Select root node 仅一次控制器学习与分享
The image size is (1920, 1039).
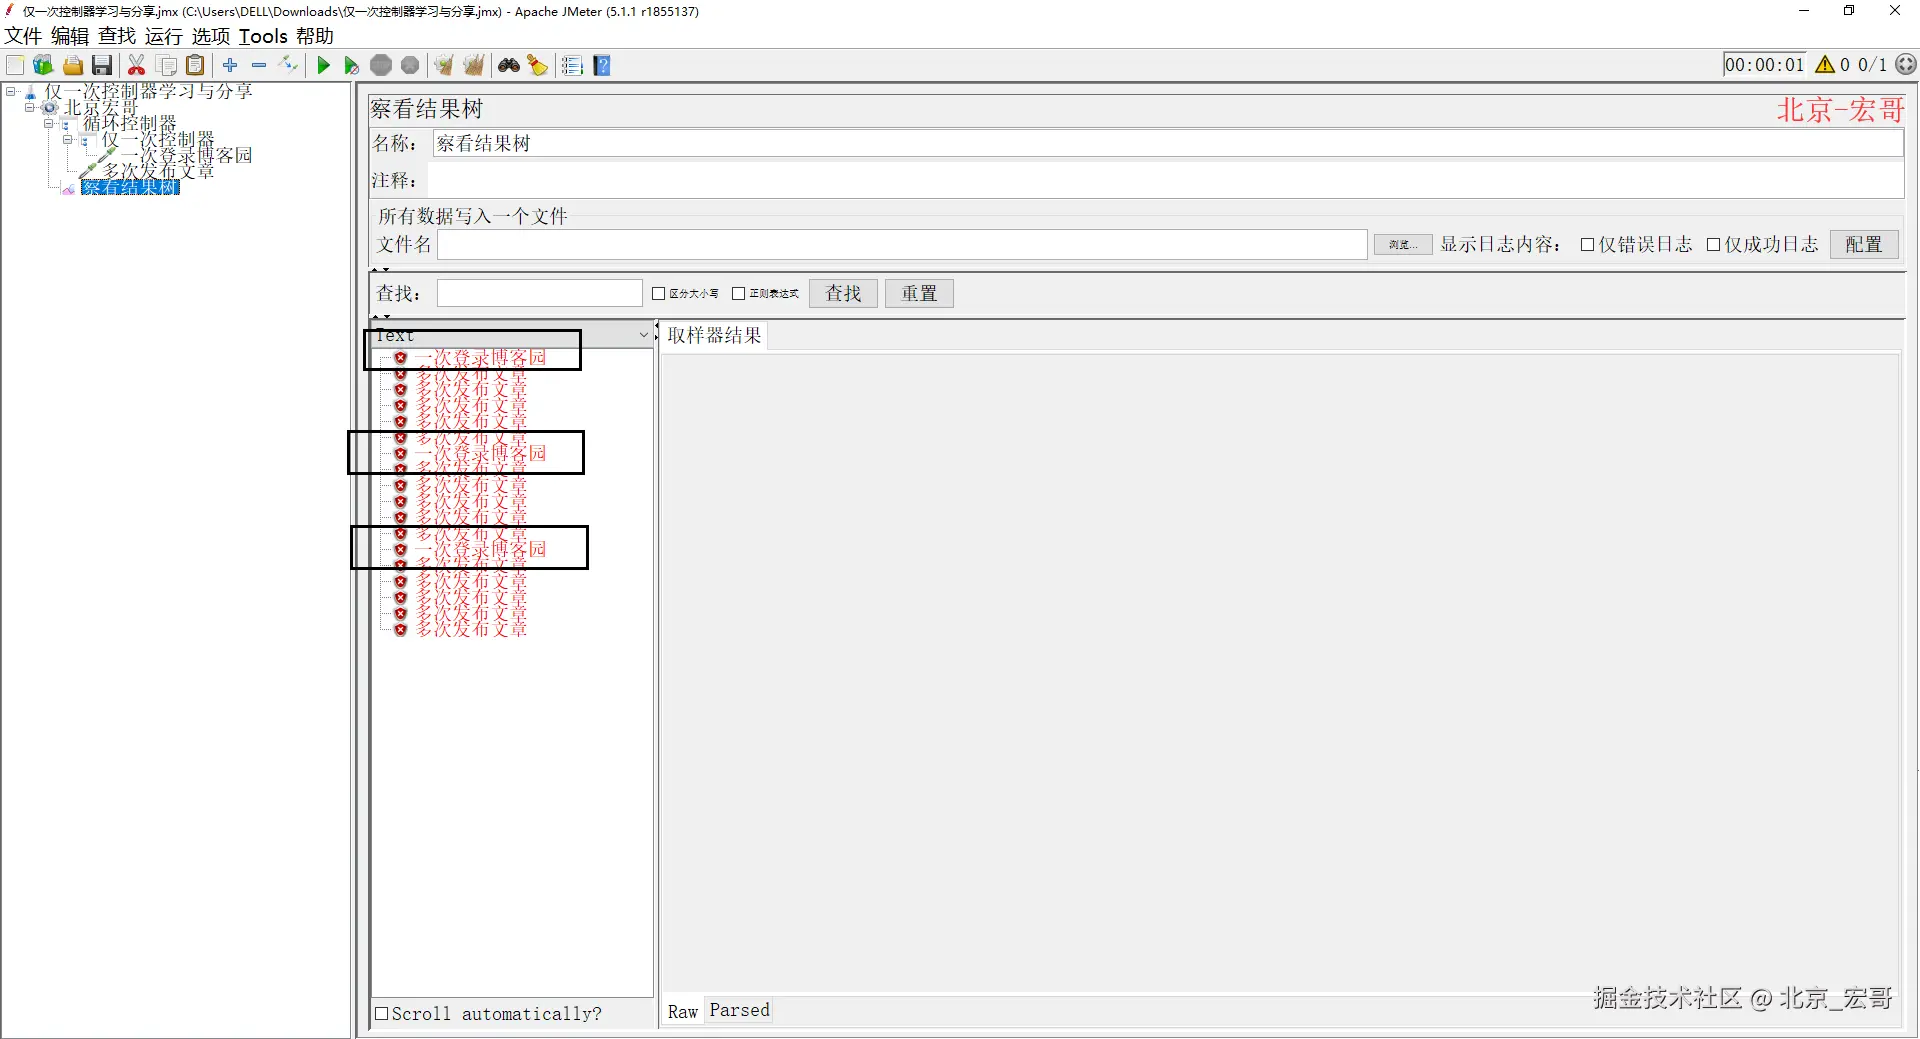[x=148, y=91]
